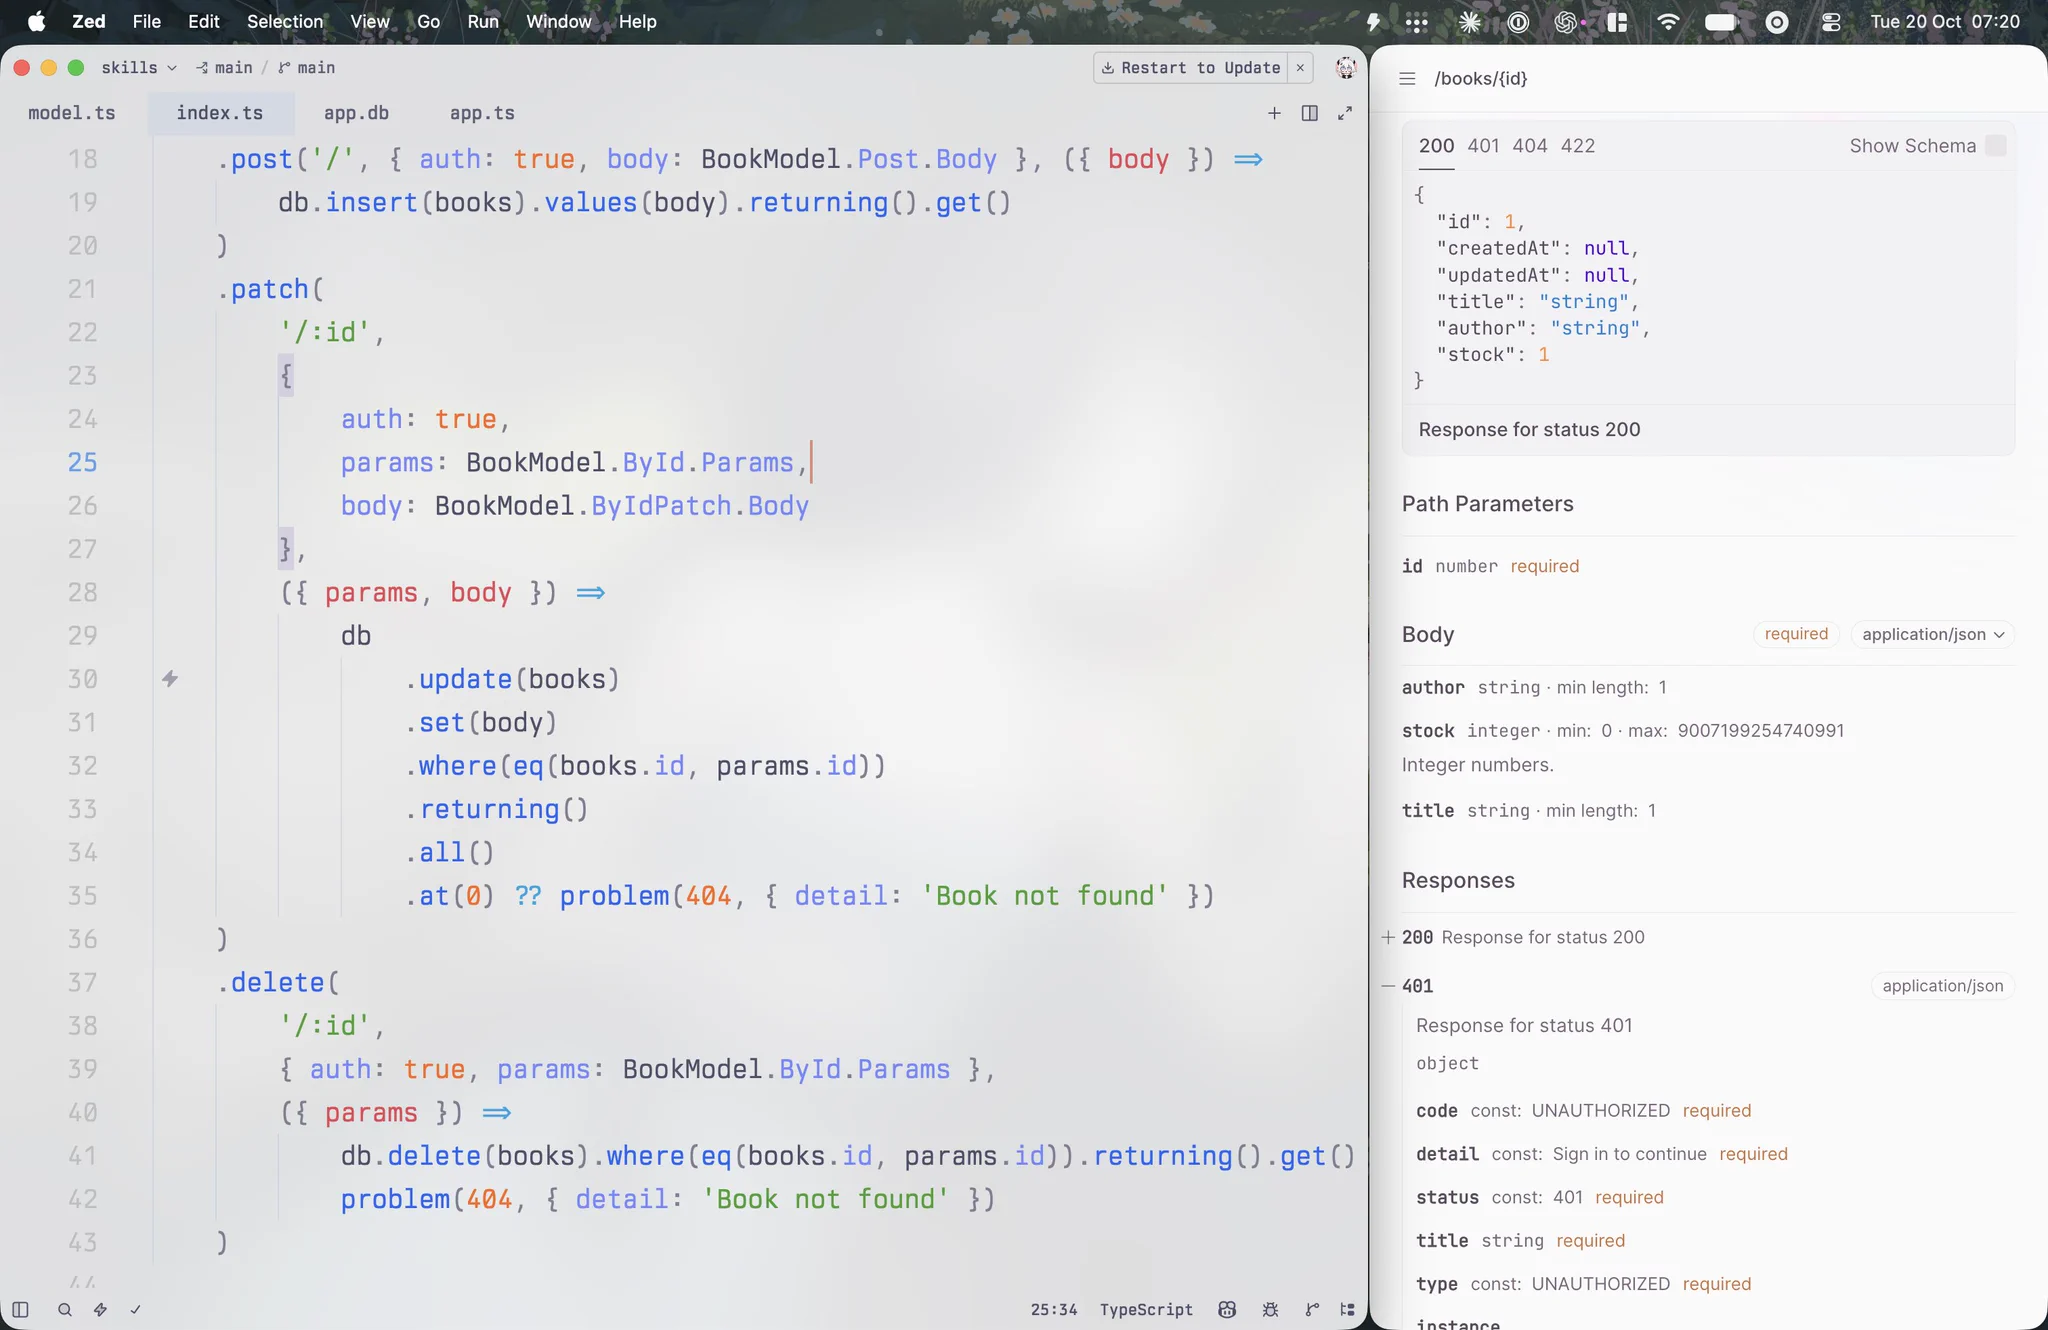Enable the Show Schema checkbox
2048x1330 pixels.
pos(1995,146)
